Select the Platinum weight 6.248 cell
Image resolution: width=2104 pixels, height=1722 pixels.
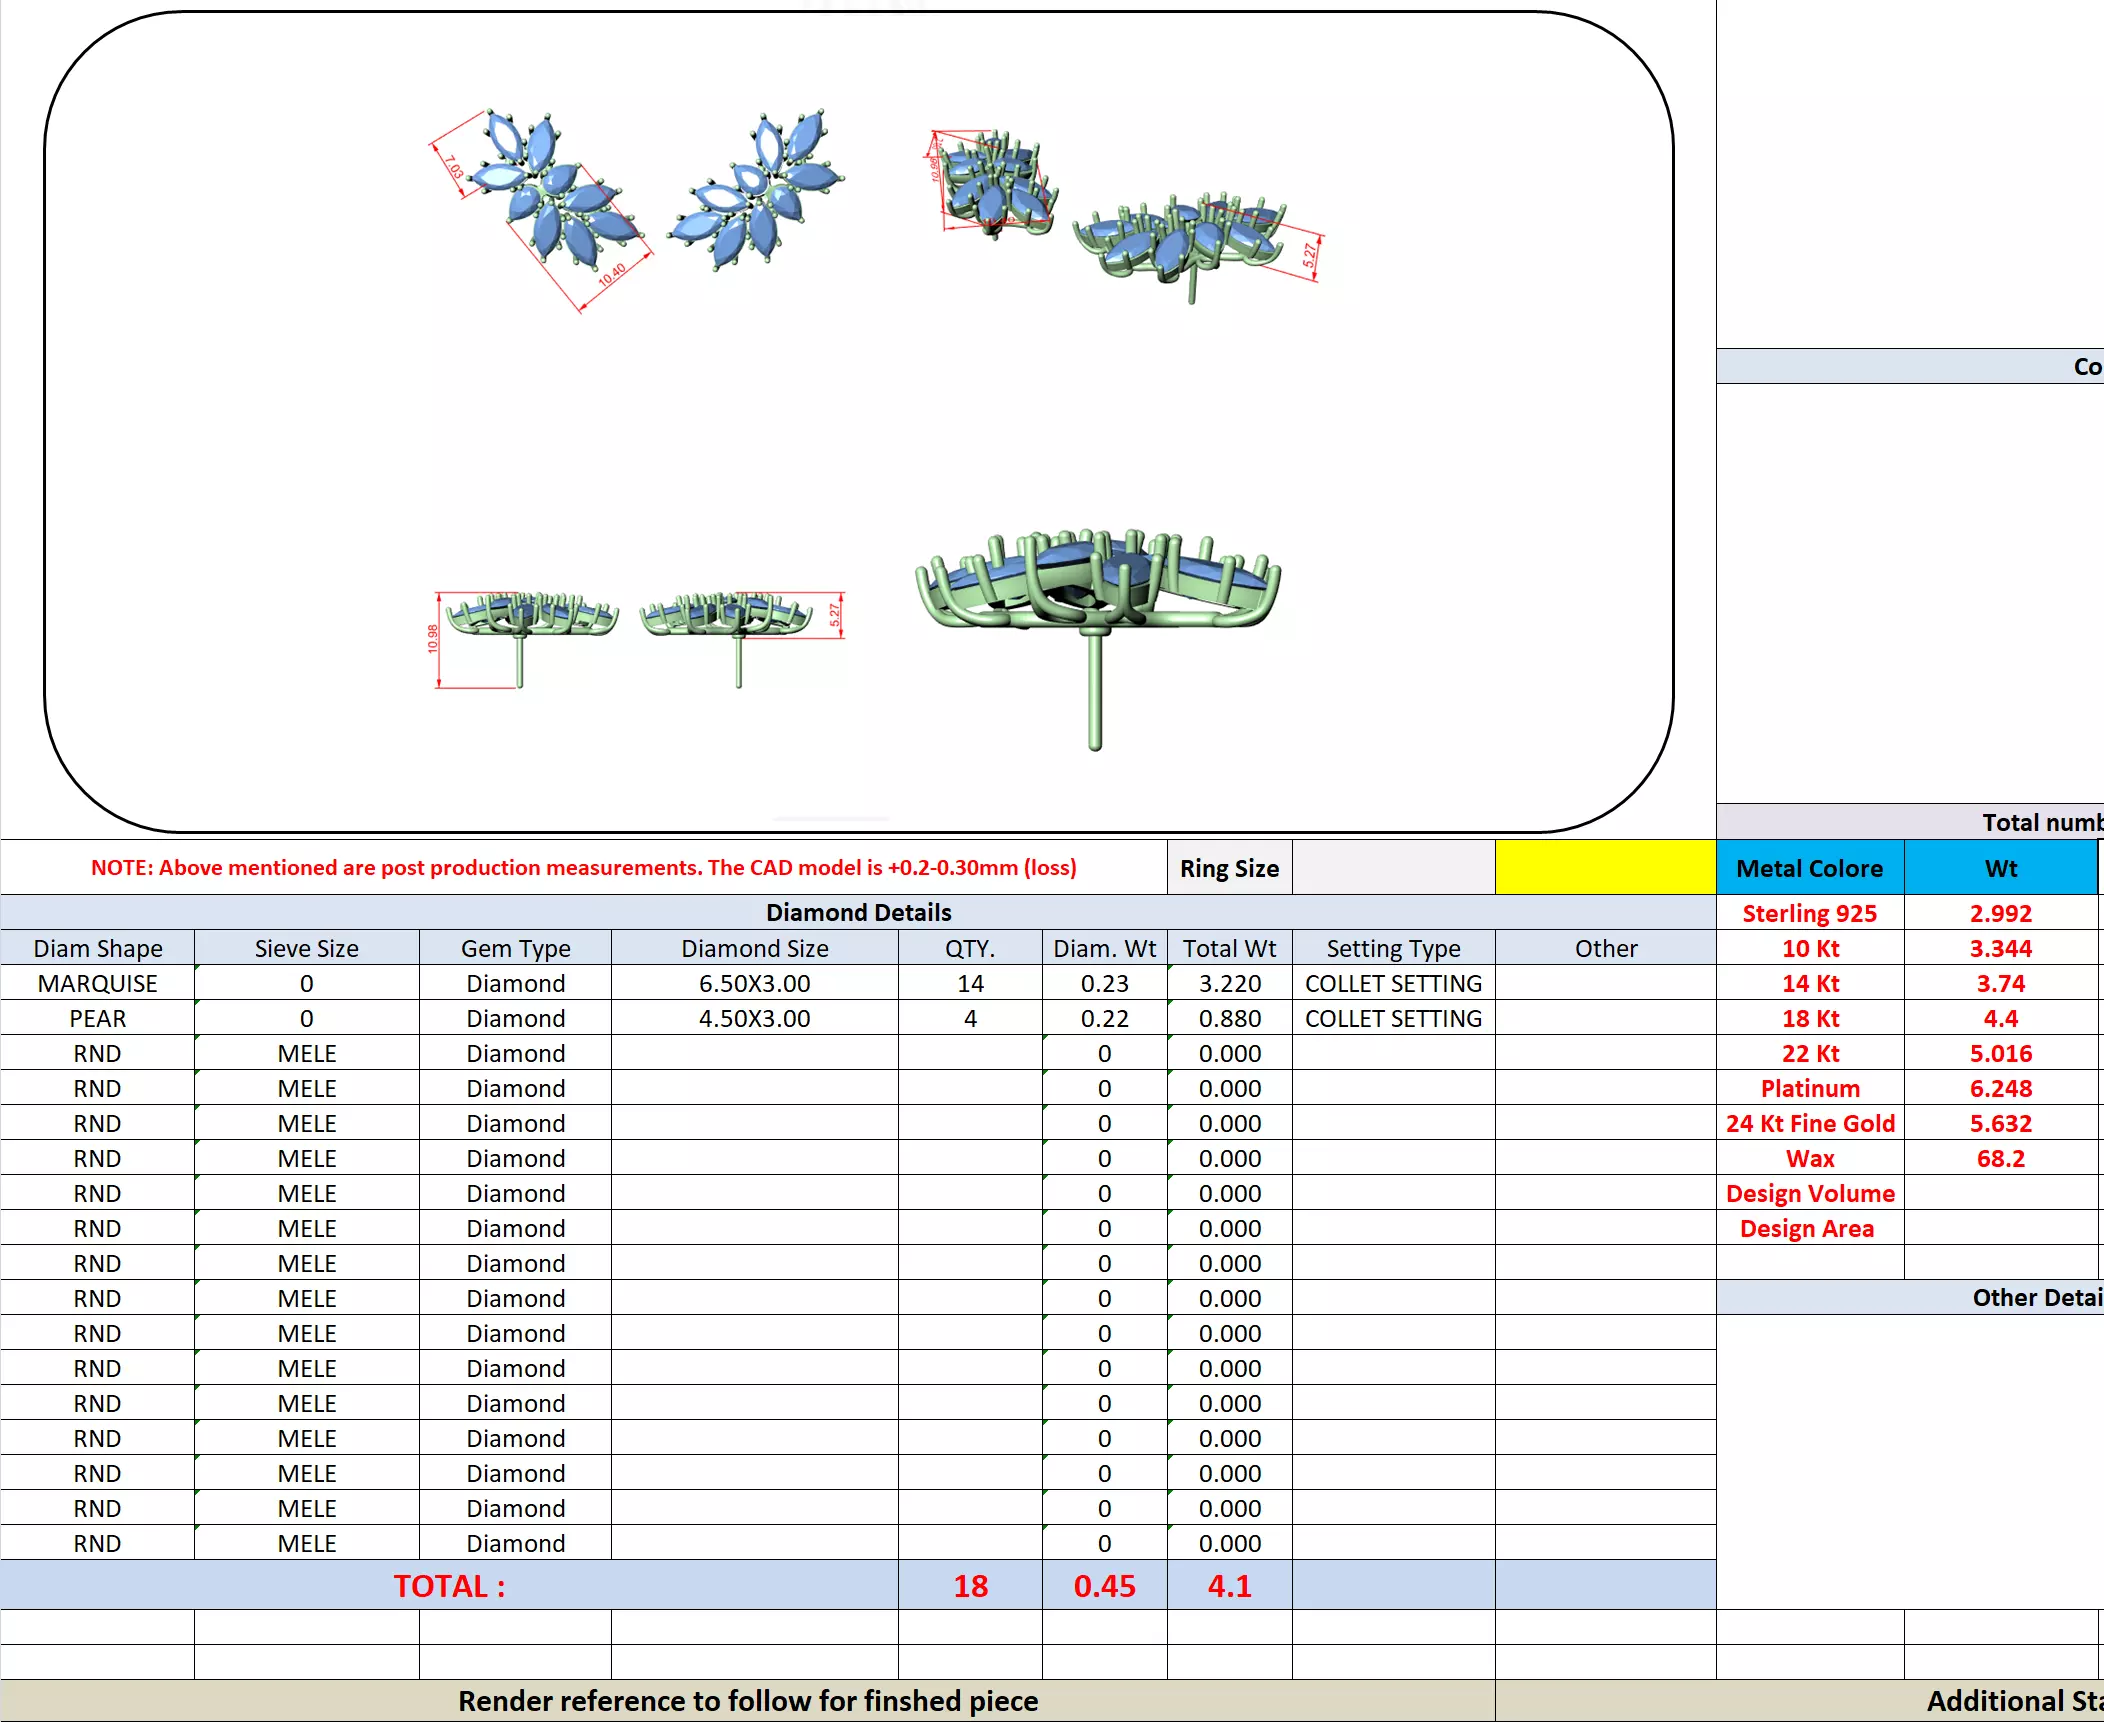2000,1088
